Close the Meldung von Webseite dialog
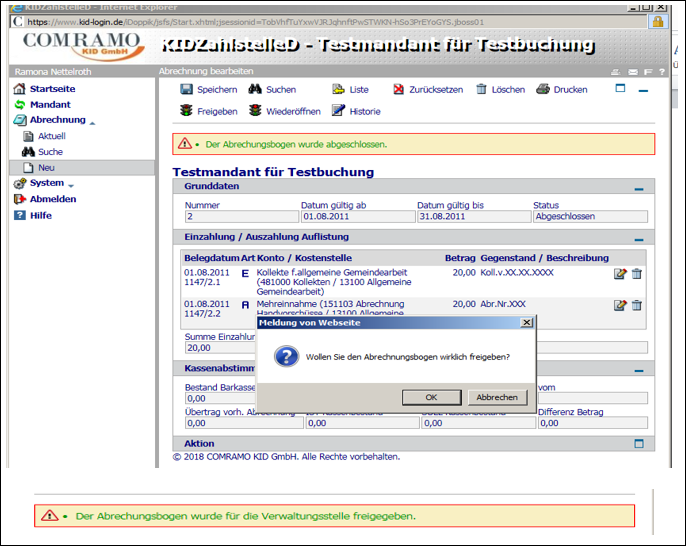686x546 pixels. point(527,322)
